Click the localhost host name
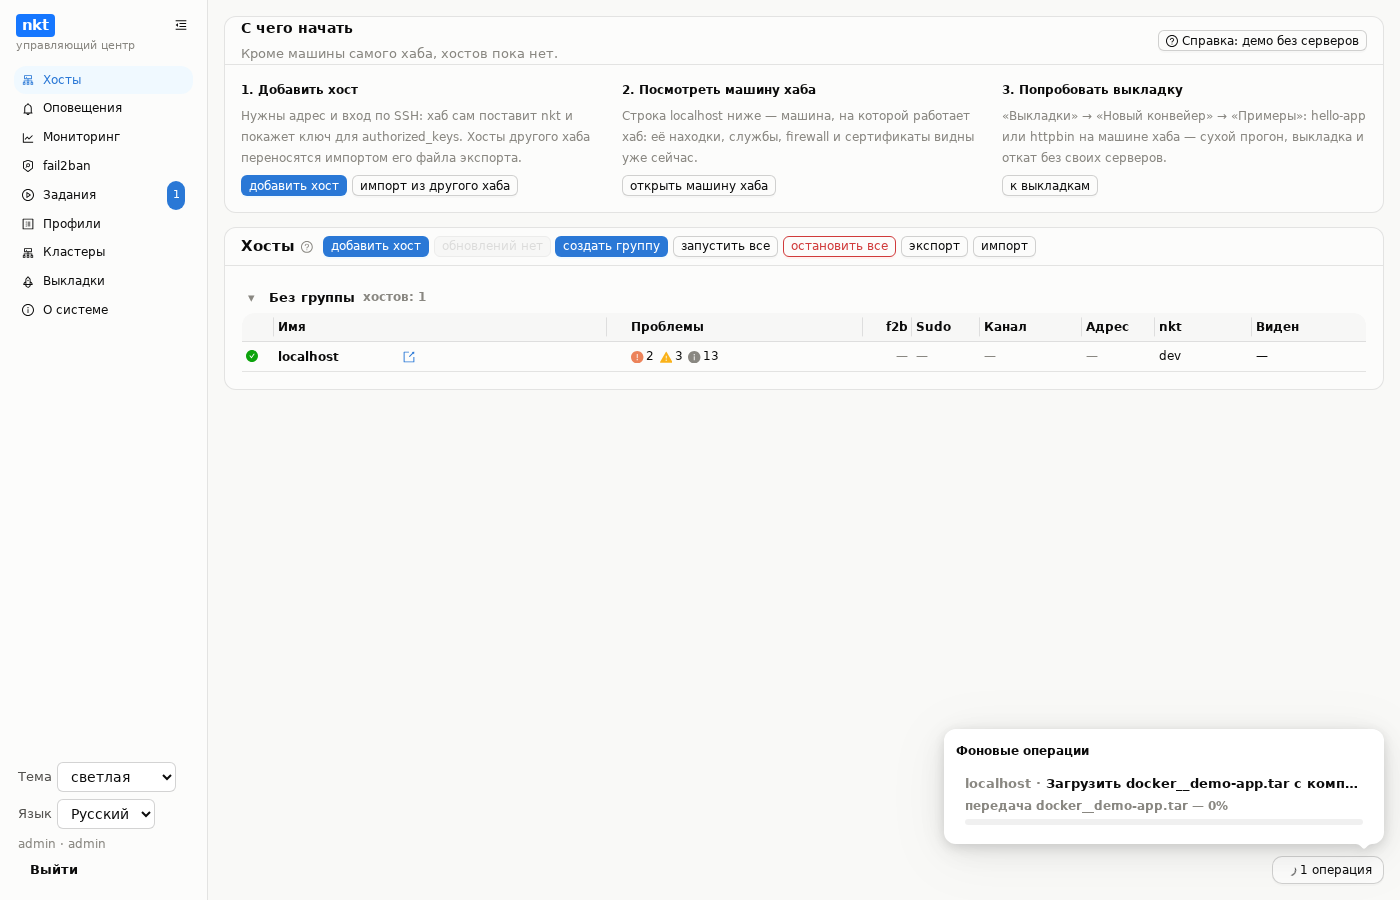 tap(308, 357)
